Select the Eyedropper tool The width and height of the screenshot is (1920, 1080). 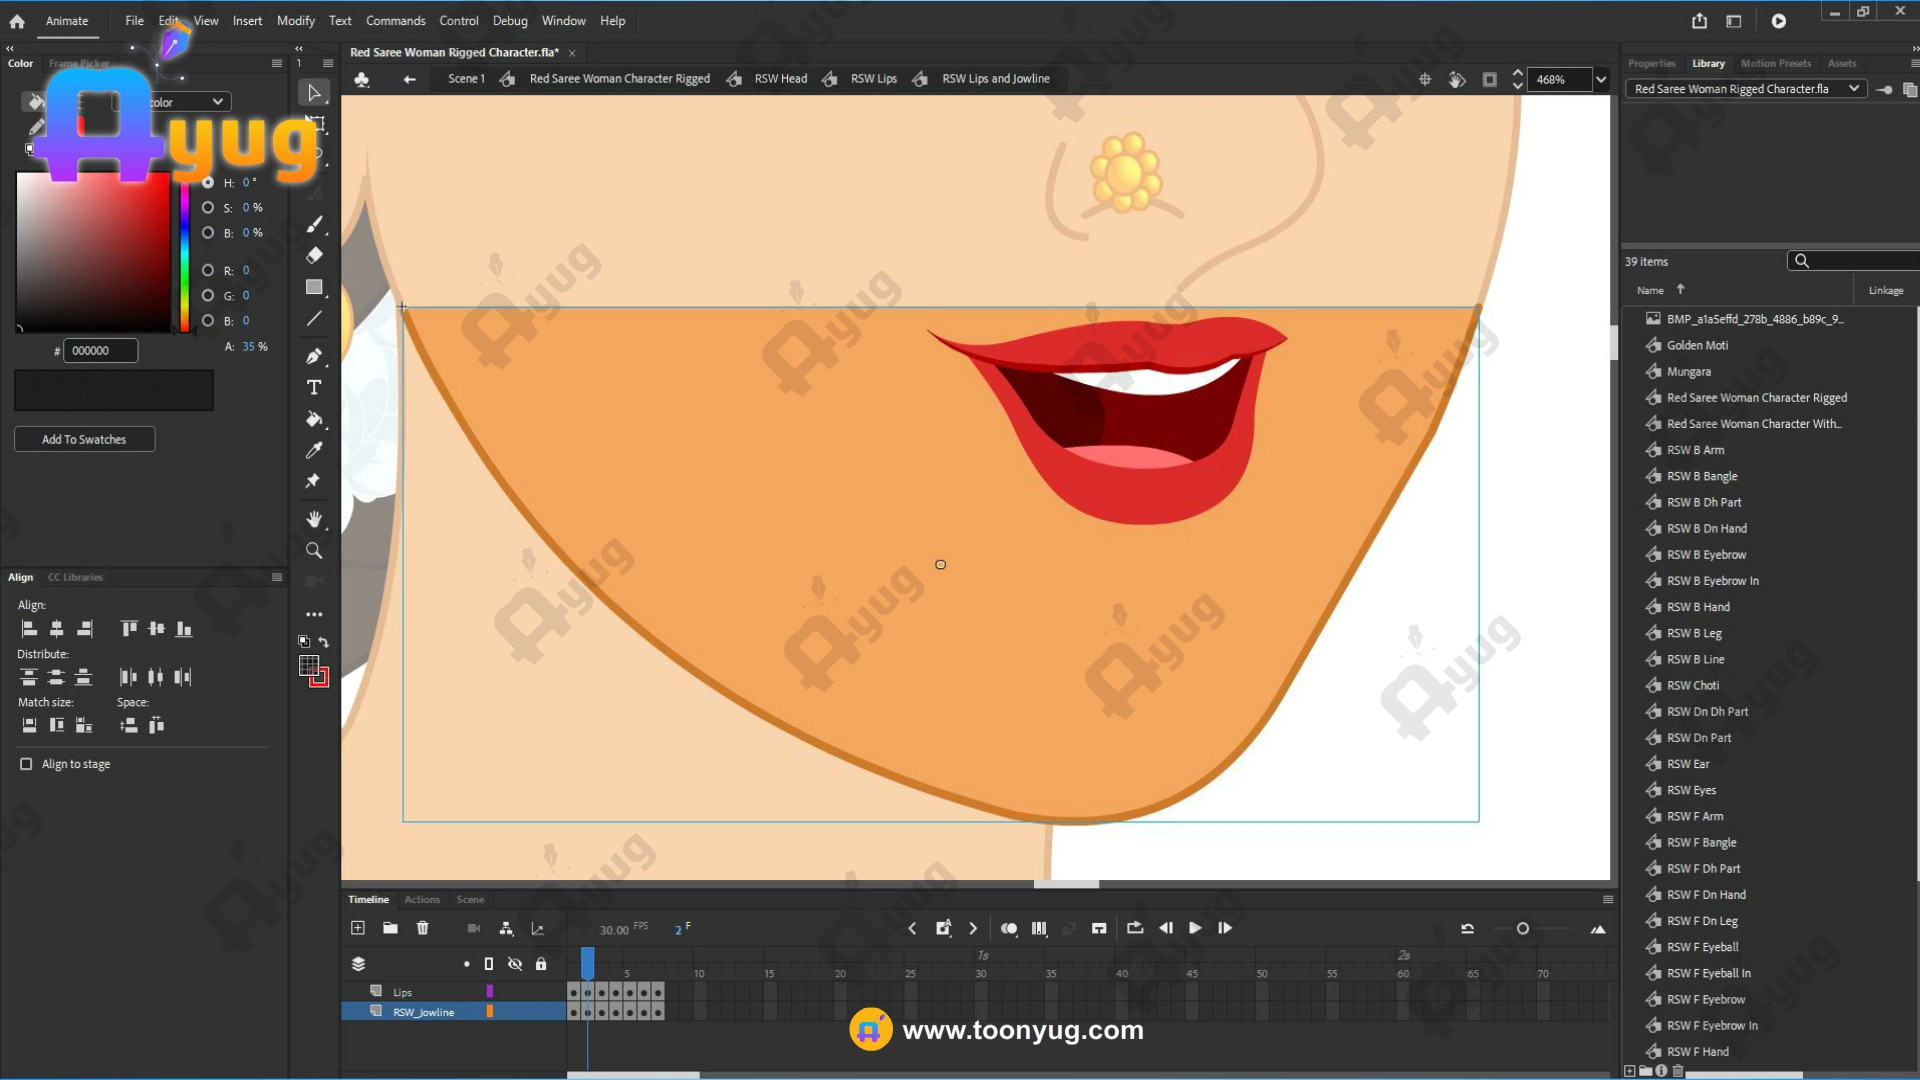coord(314,450)
